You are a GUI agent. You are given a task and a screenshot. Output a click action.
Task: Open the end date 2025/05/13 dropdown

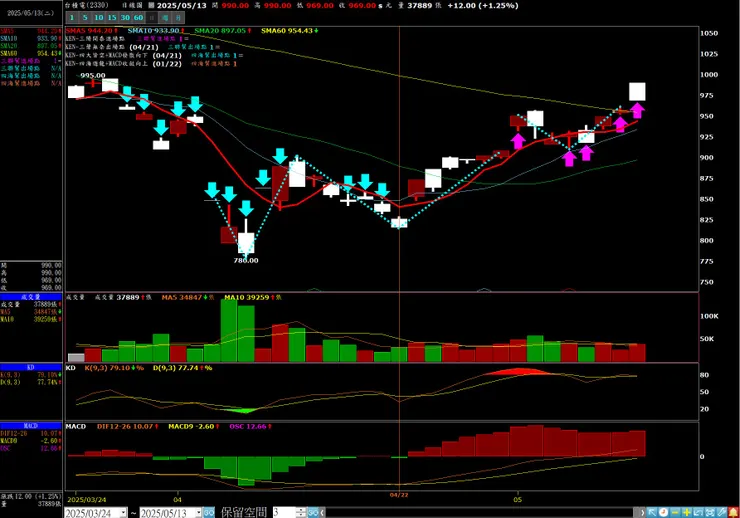[x=199, y=512]
